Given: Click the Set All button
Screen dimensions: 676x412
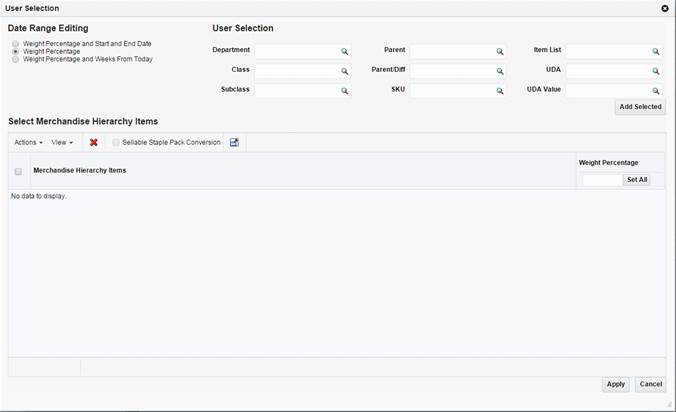Looking at the screenshot, I should point(637,180).
